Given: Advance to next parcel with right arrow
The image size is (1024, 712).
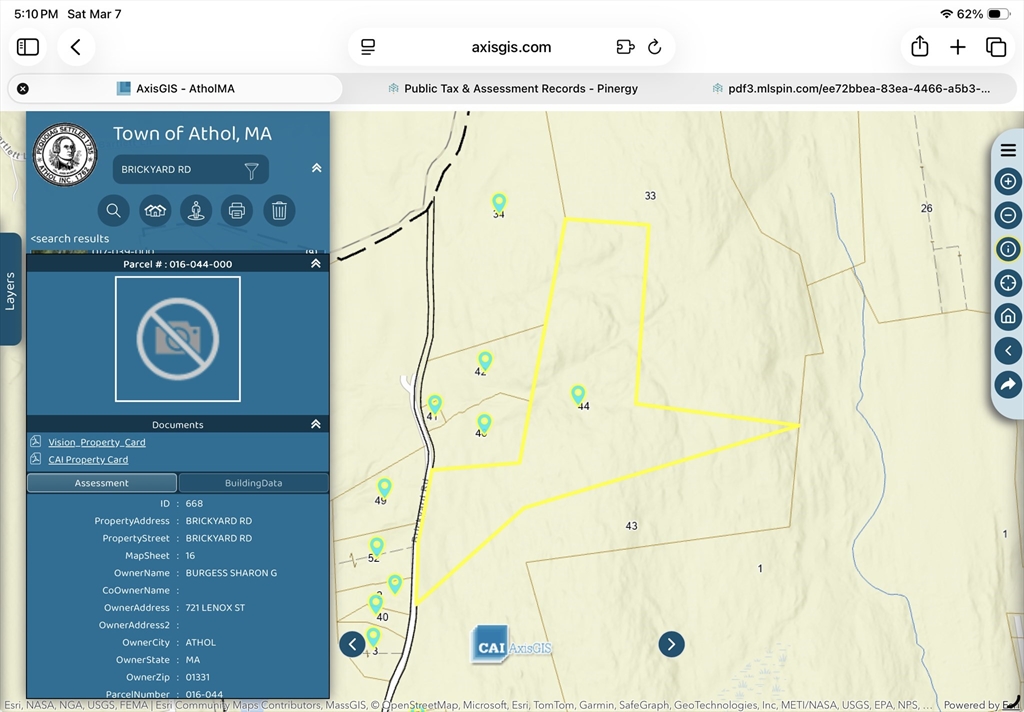Looking at the screenshot, I should (x=671, y=644).
